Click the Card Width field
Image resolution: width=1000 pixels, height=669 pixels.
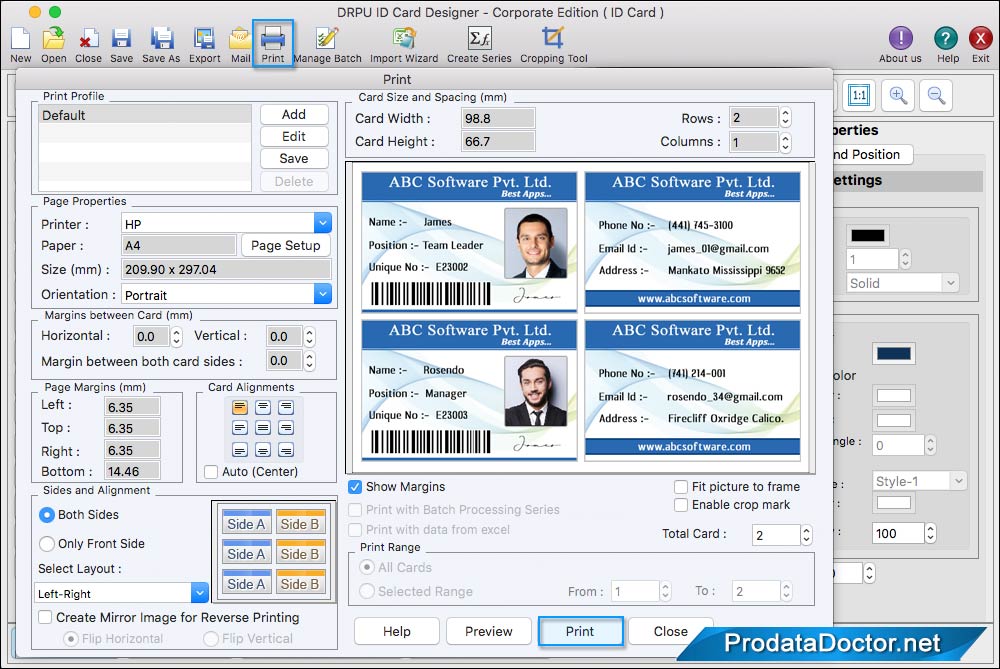(x=498, y=118)
